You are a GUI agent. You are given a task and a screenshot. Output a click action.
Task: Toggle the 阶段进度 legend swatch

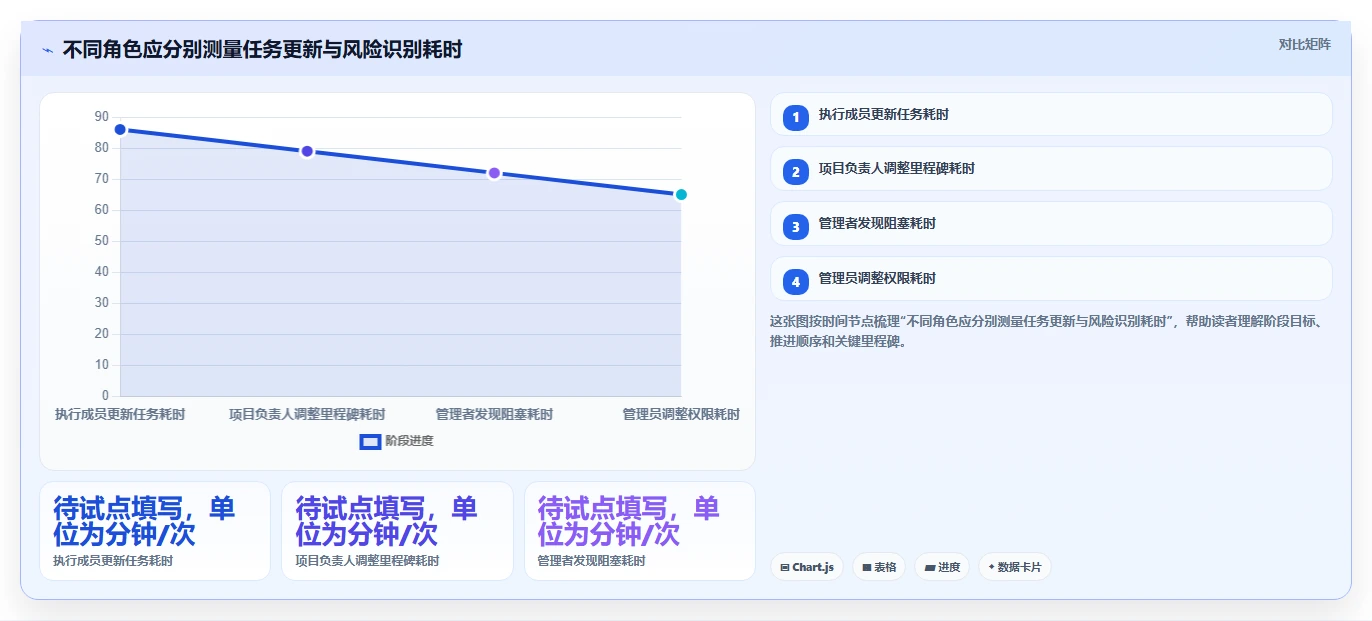coord(370,441)
